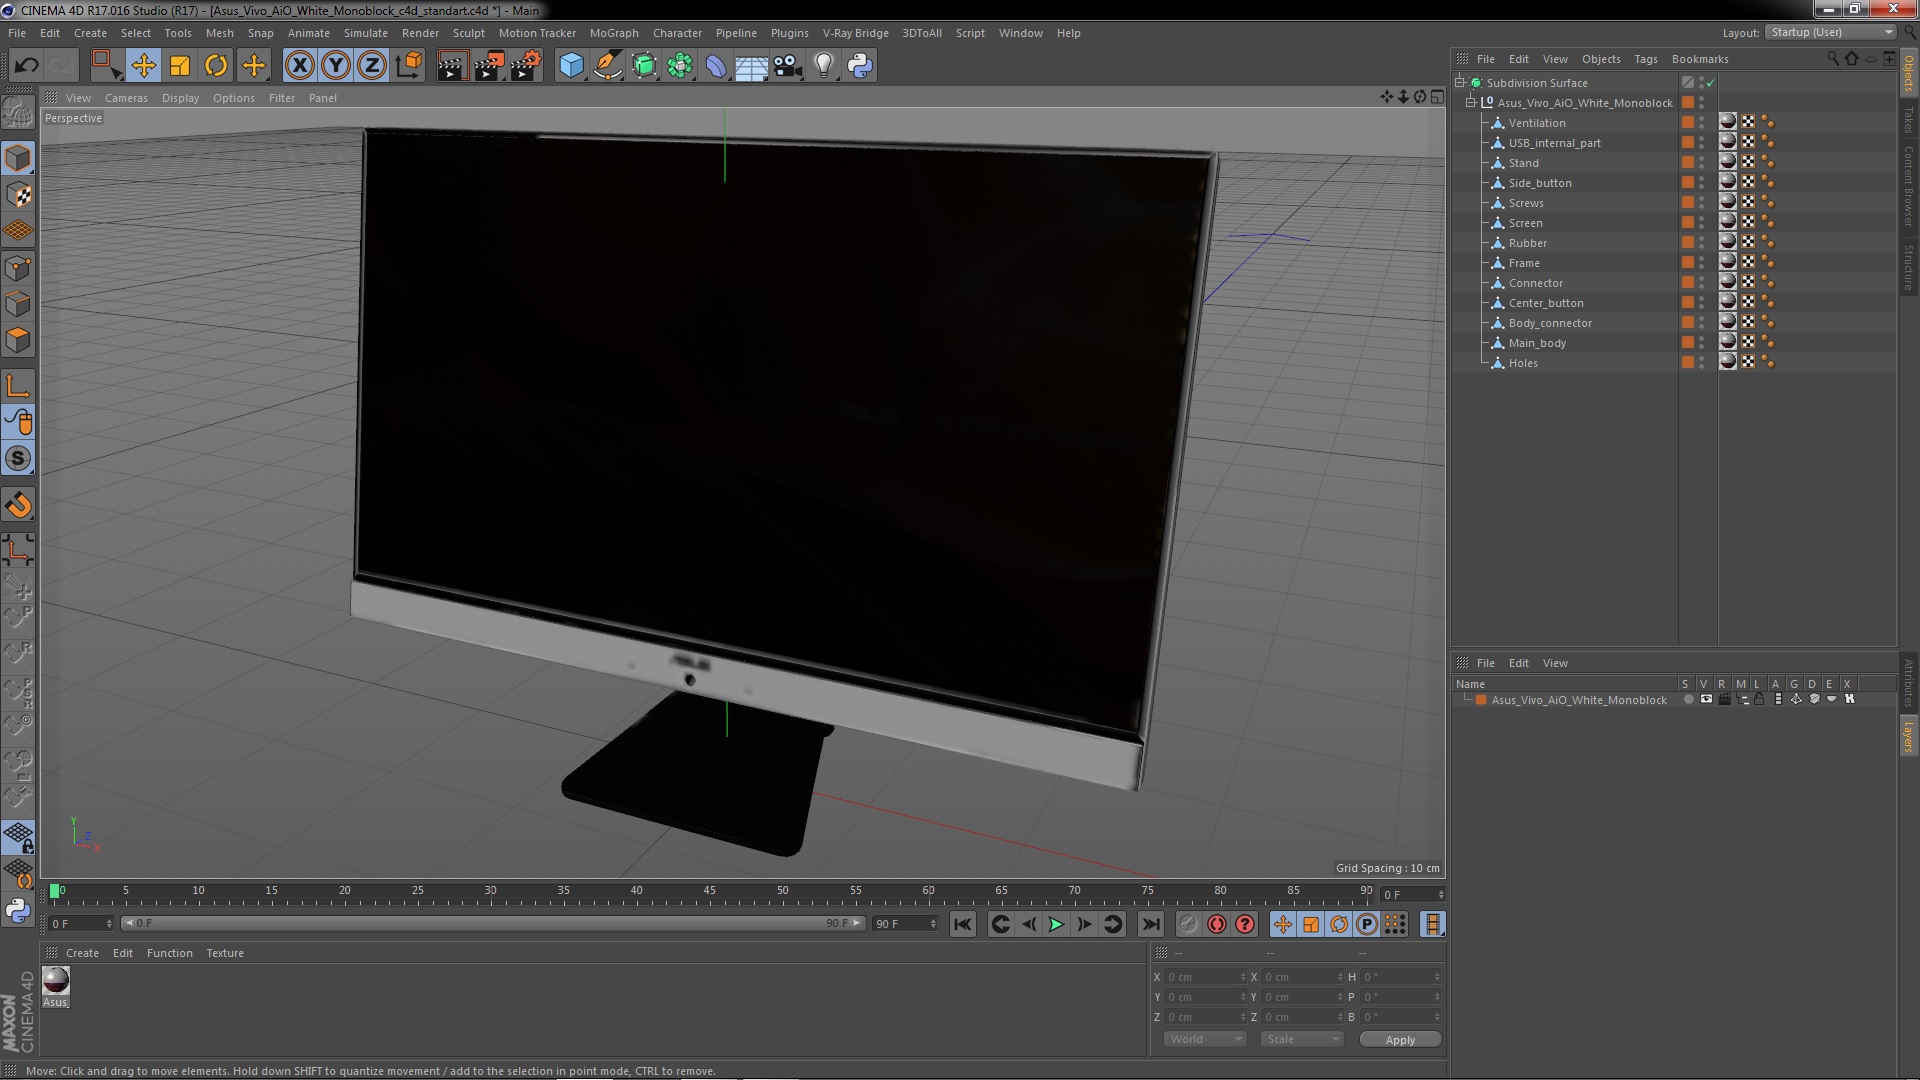Collapse the Asus_Vivo_AiO_White_Monoblock null node

pyautogui.click(x=1471, y=103)
